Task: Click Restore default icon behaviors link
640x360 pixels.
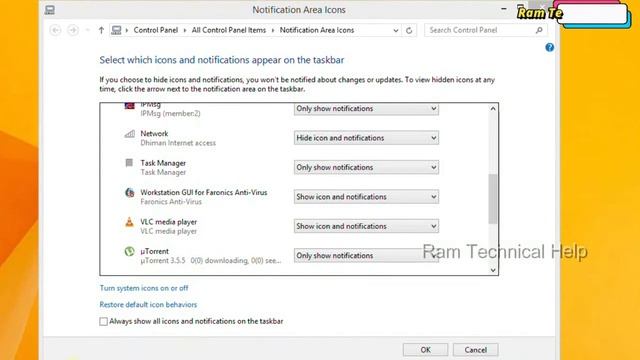Action: click(x=148, y=305)
